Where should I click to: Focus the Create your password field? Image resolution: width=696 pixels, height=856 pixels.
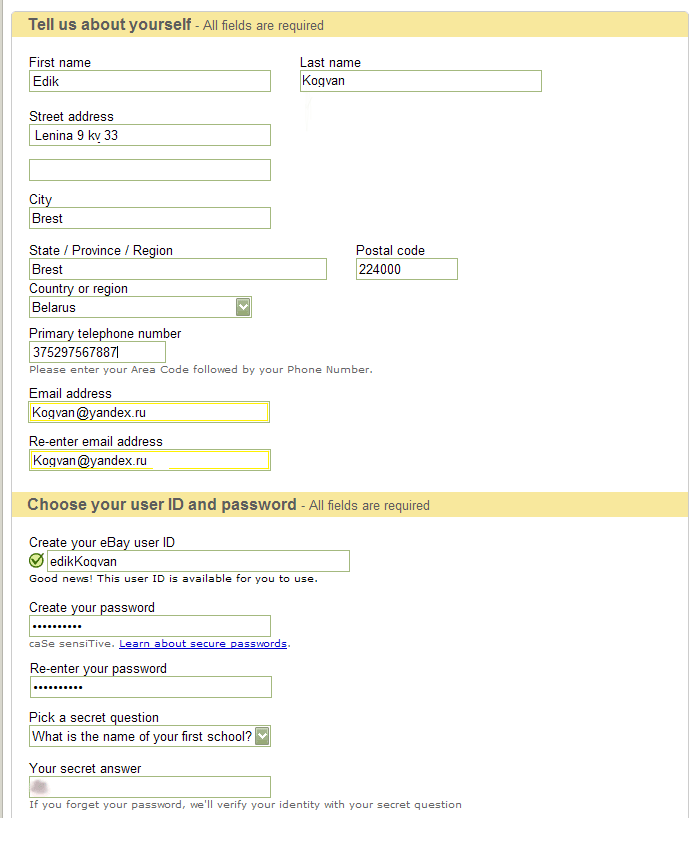[x=150, y=626]
